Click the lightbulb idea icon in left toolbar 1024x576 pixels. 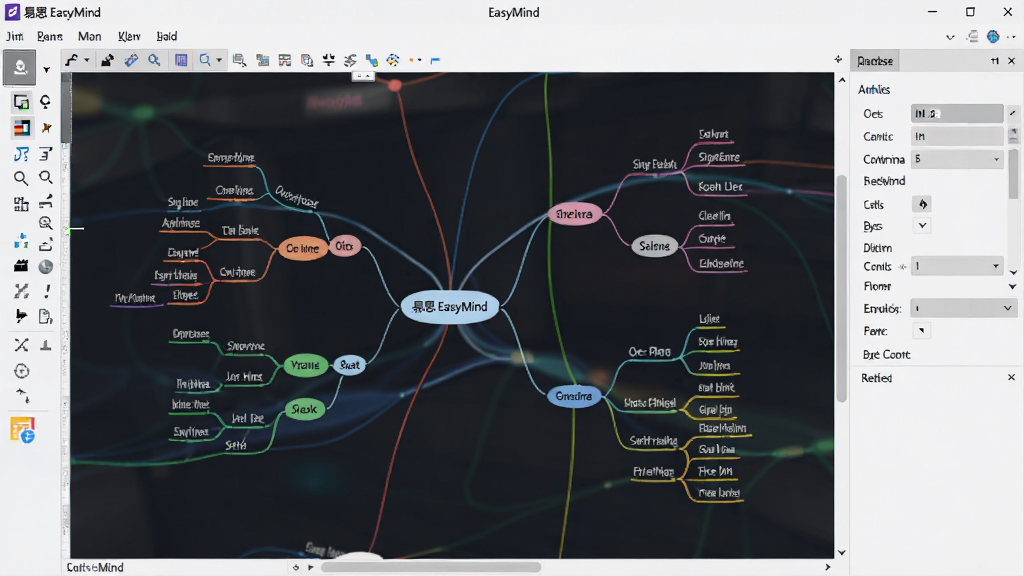pos(46,102)
